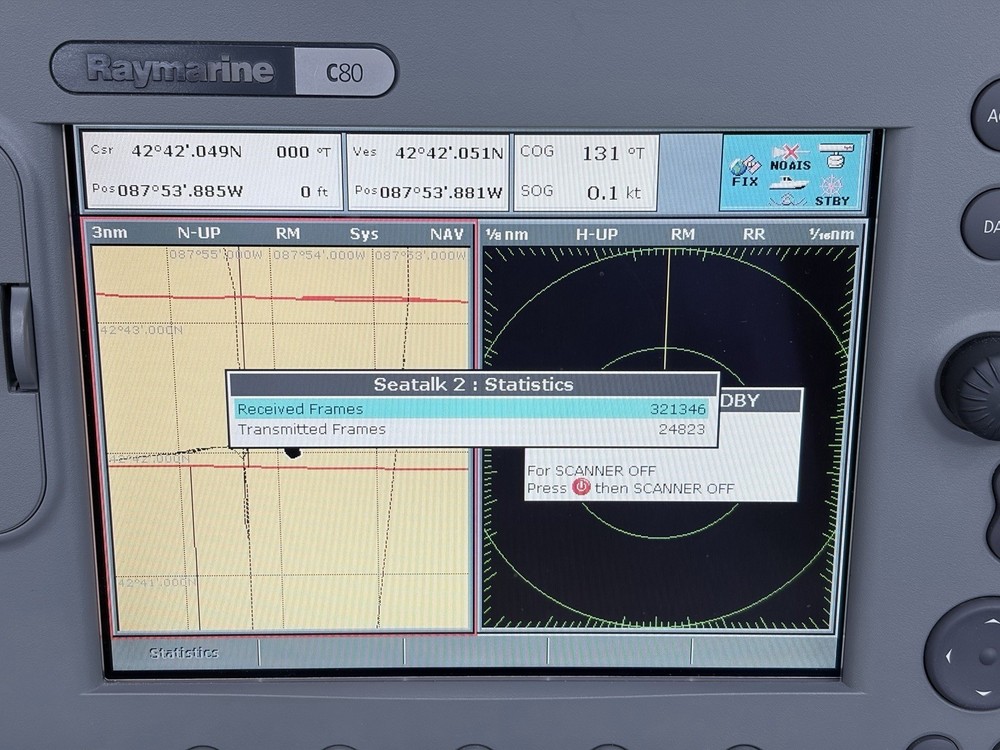This screenshot has width=1000, height=750.
Task: Highlight the Received Frames row
Action: tap(471, 409)
